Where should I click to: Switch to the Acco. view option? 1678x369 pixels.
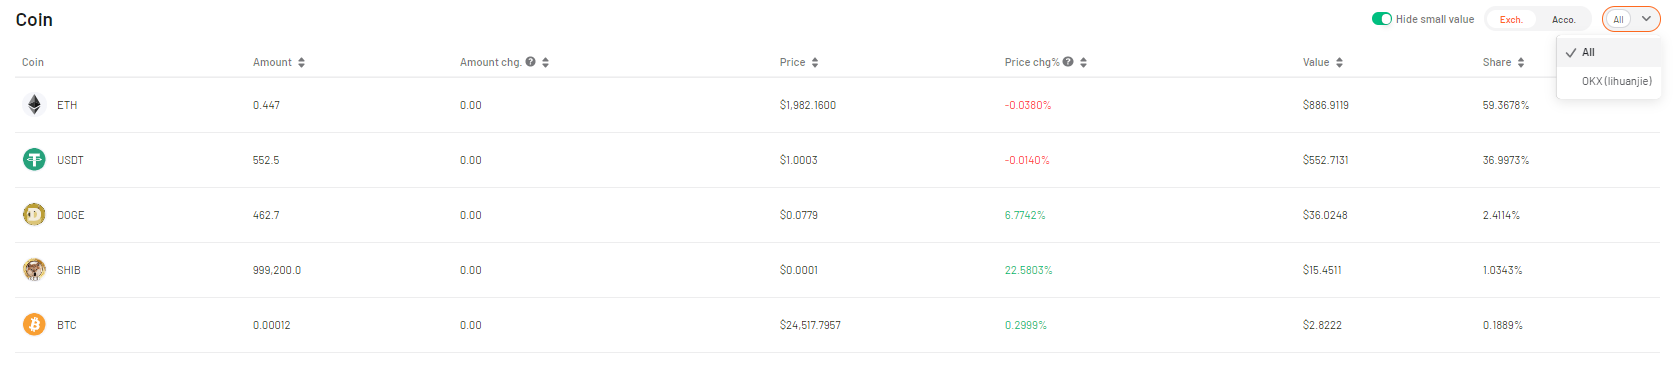[x=1563, y=19]
